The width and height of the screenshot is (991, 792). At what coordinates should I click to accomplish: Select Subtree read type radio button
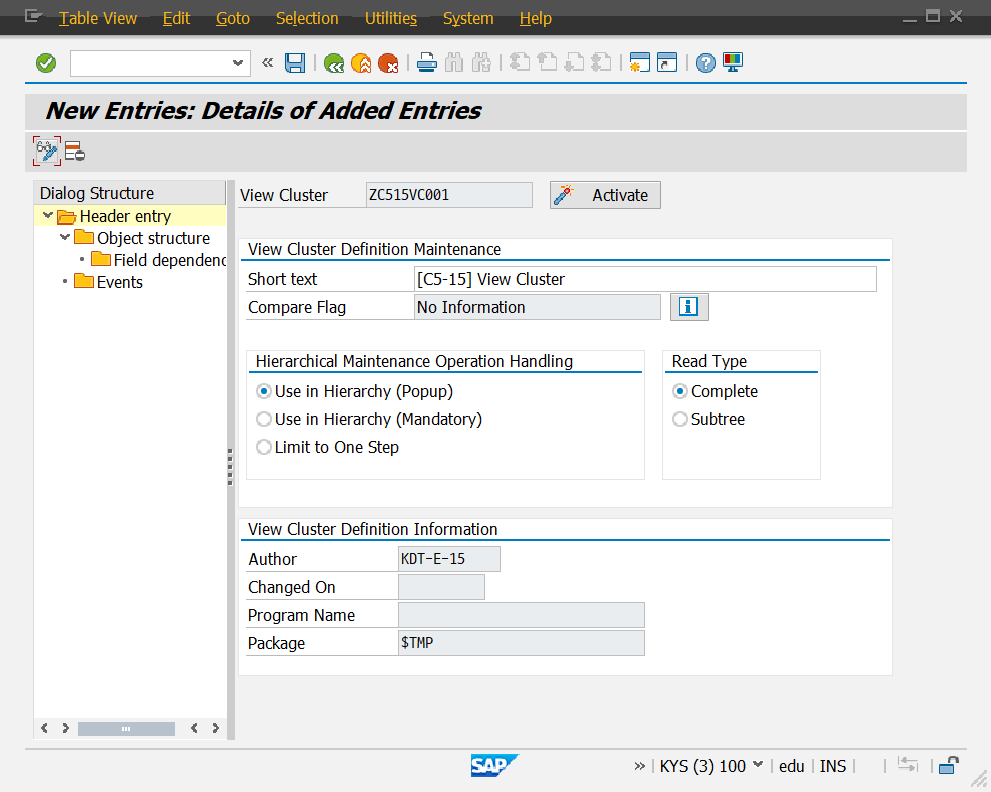[x=679, y=419]
